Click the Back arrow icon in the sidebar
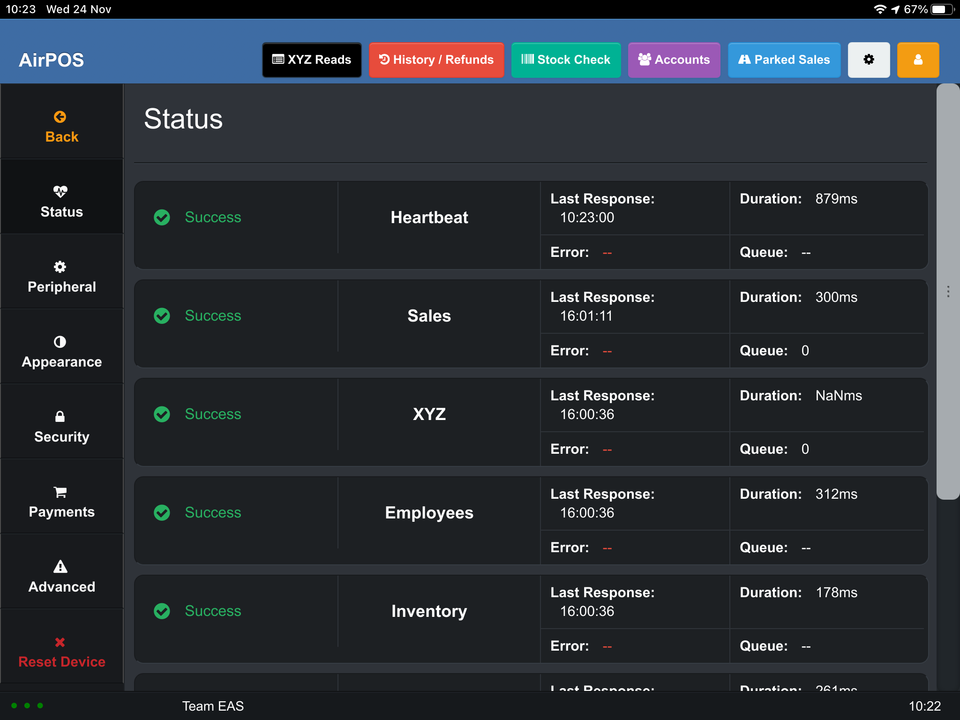This screenshot has width=960, height=720. [61, 116]
